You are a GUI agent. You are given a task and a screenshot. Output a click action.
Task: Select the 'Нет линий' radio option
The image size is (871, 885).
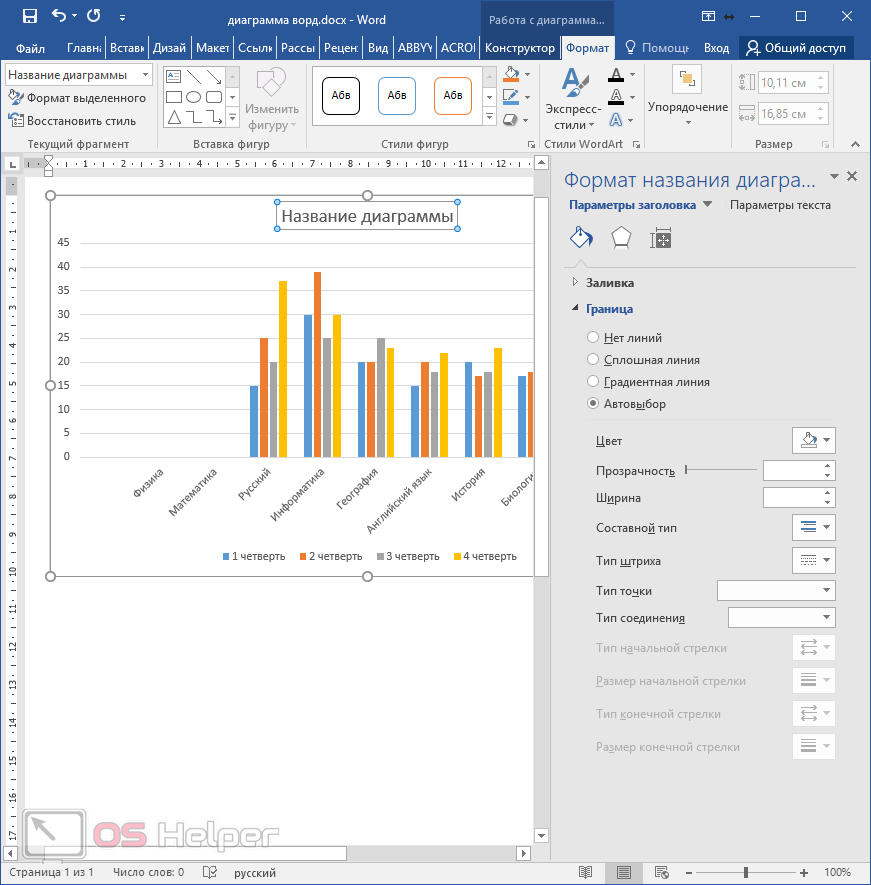(594, 338)
